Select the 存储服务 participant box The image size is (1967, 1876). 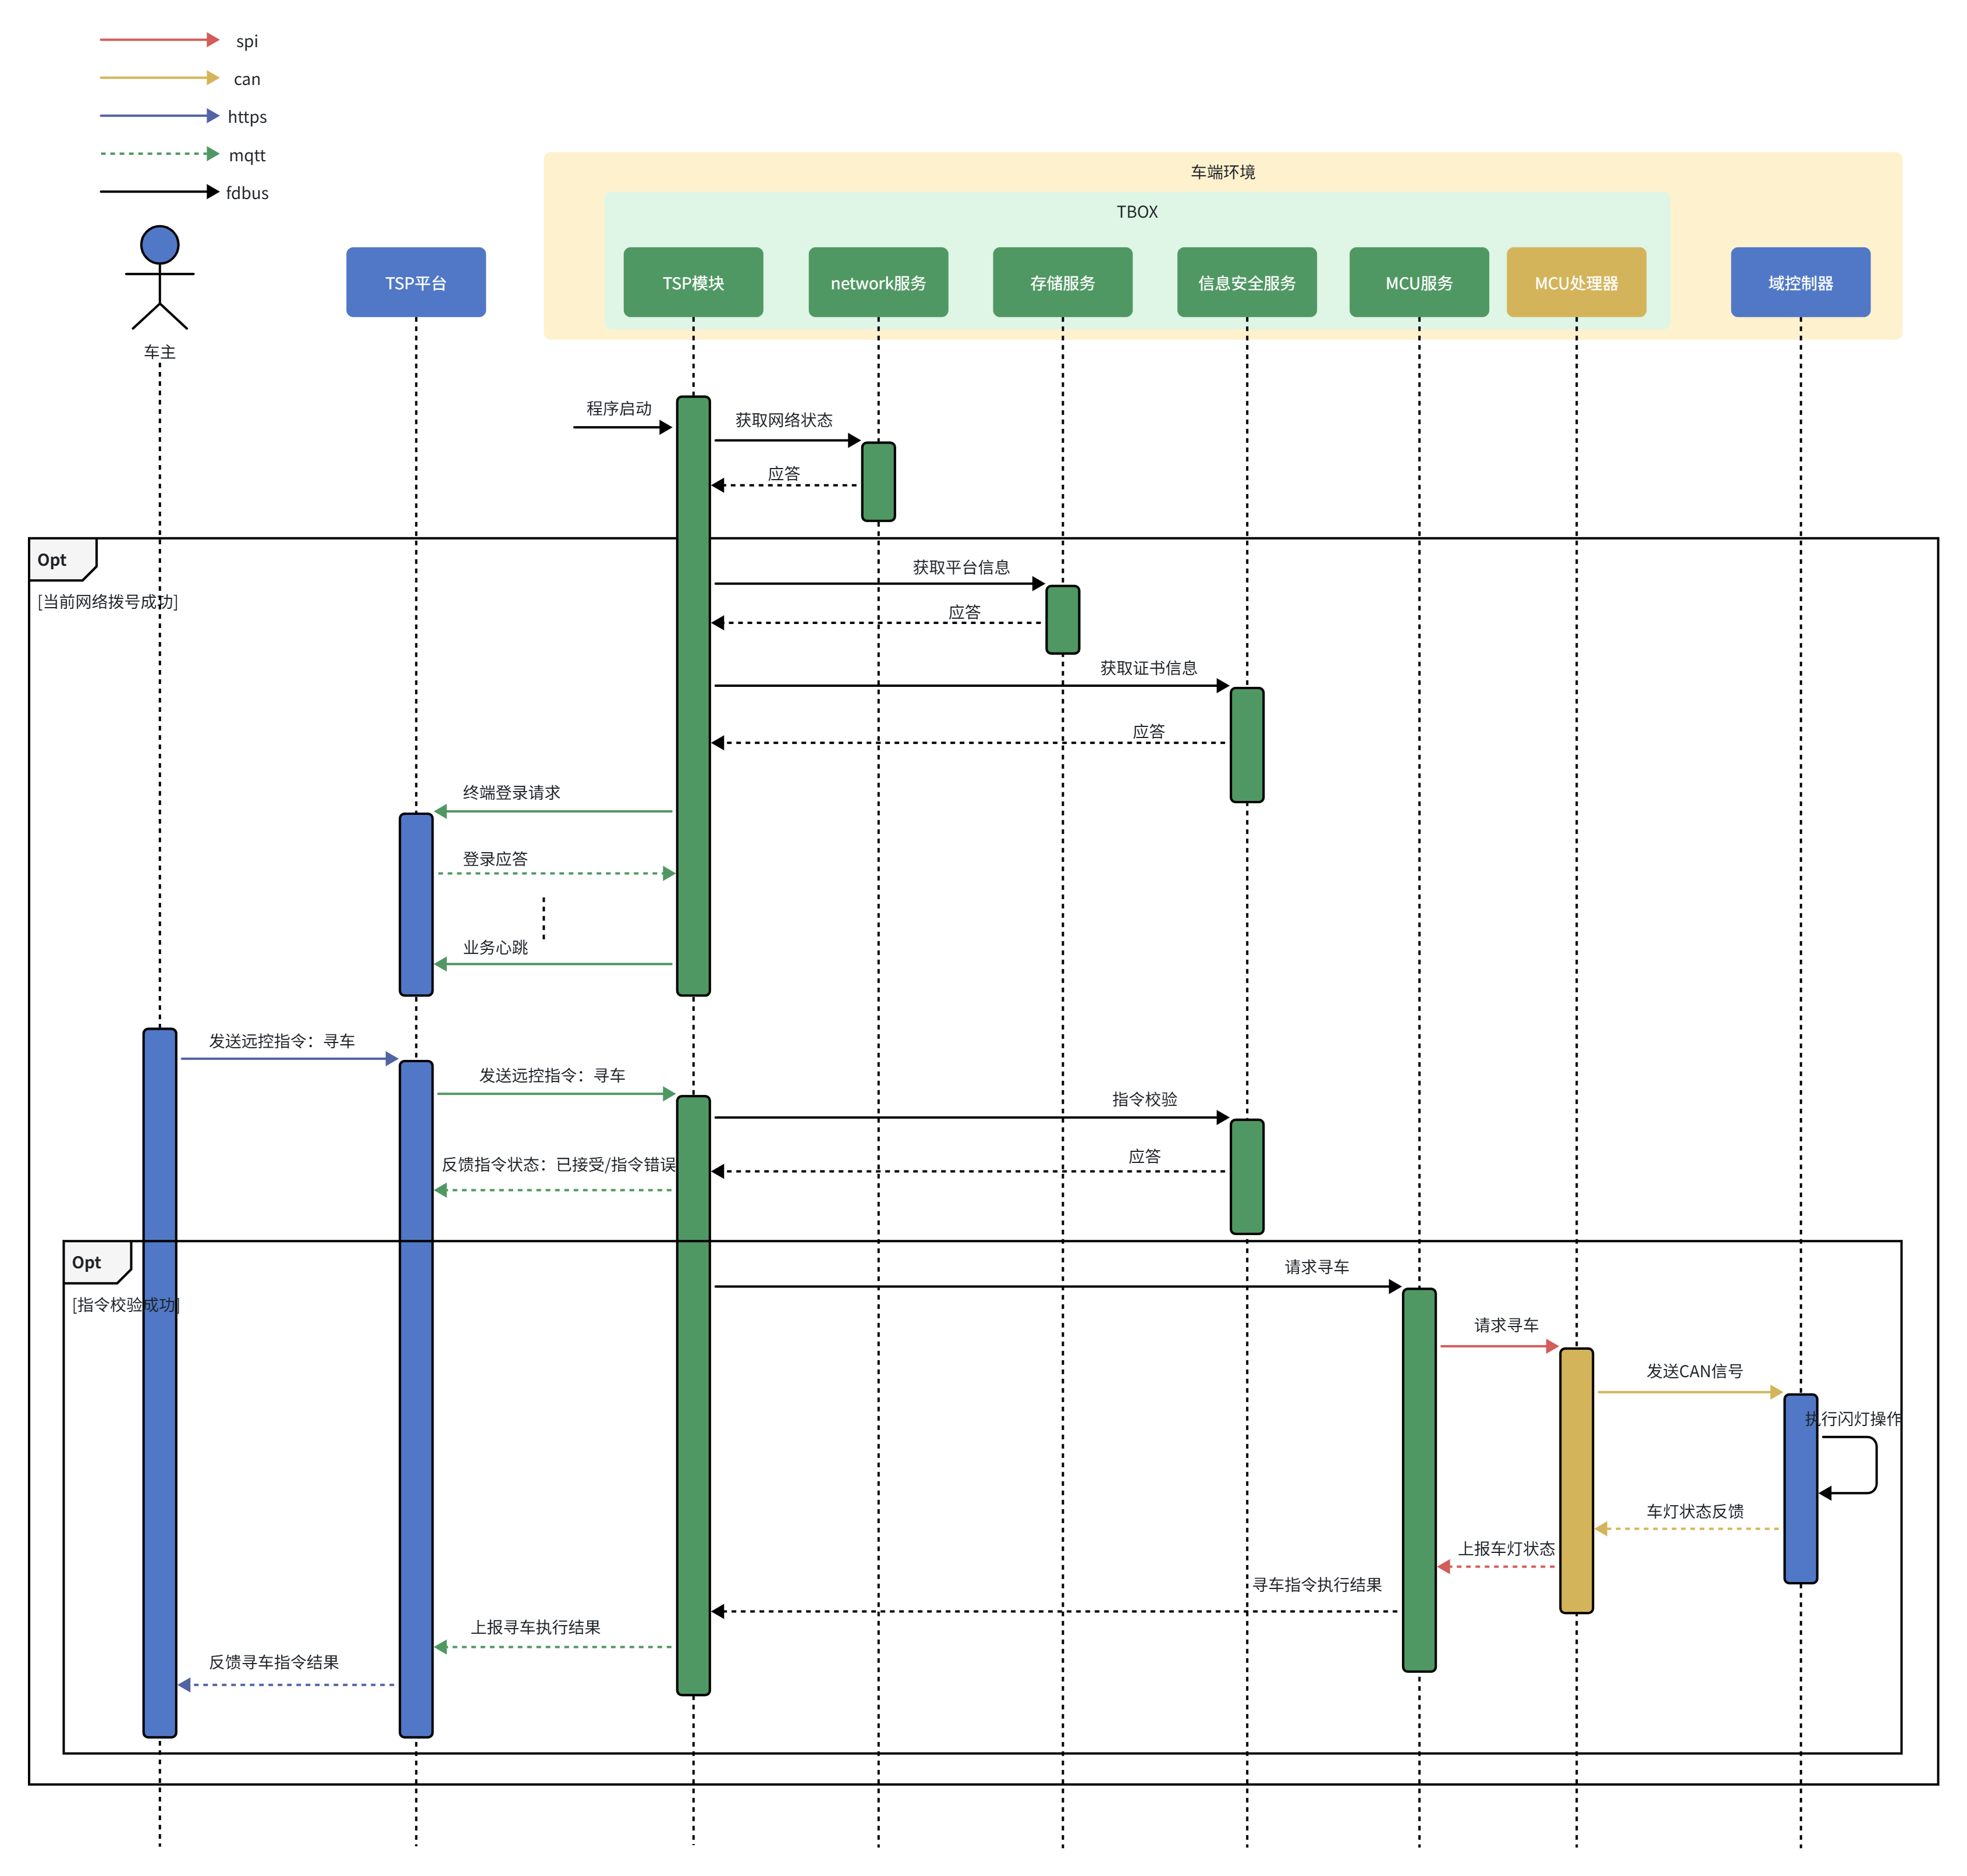[x=1062, y=282]
